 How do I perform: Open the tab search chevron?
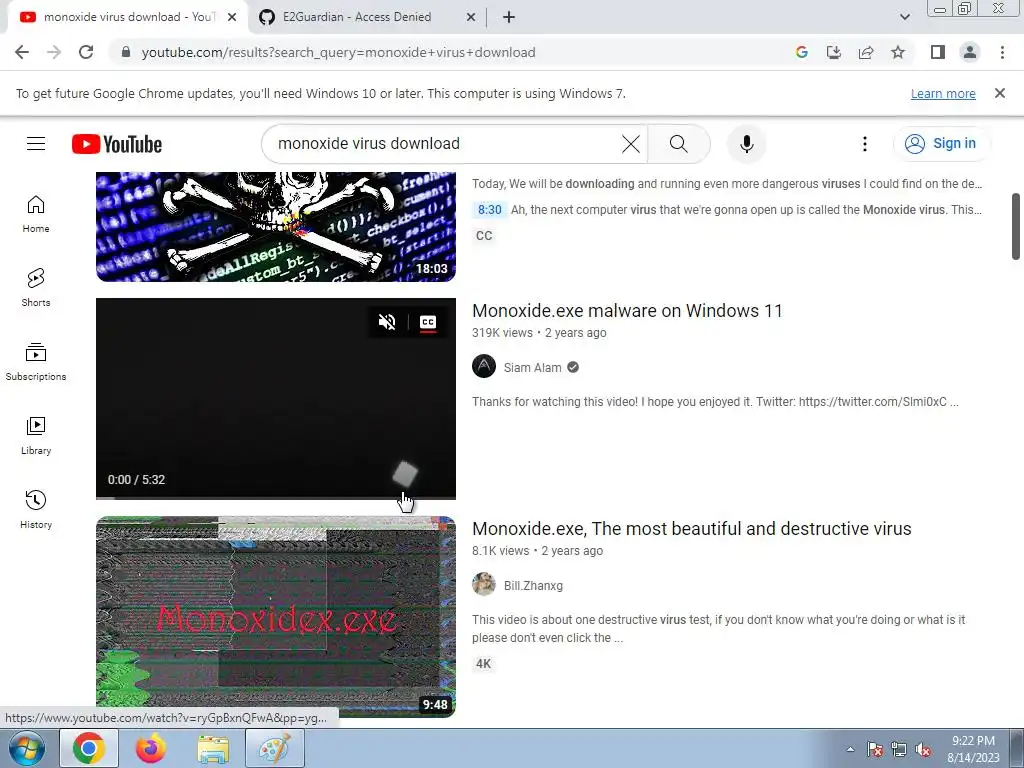click(x=904, y=17)
